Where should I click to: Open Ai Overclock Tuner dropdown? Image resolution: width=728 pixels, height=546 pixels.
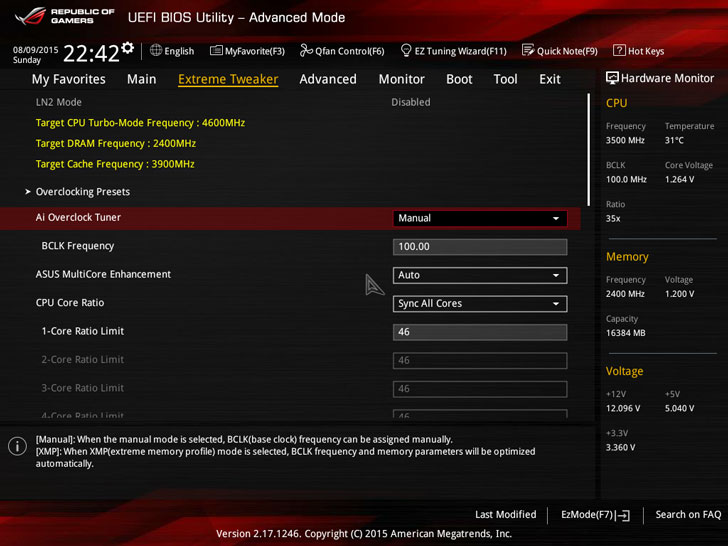click(x=480, y=218)
